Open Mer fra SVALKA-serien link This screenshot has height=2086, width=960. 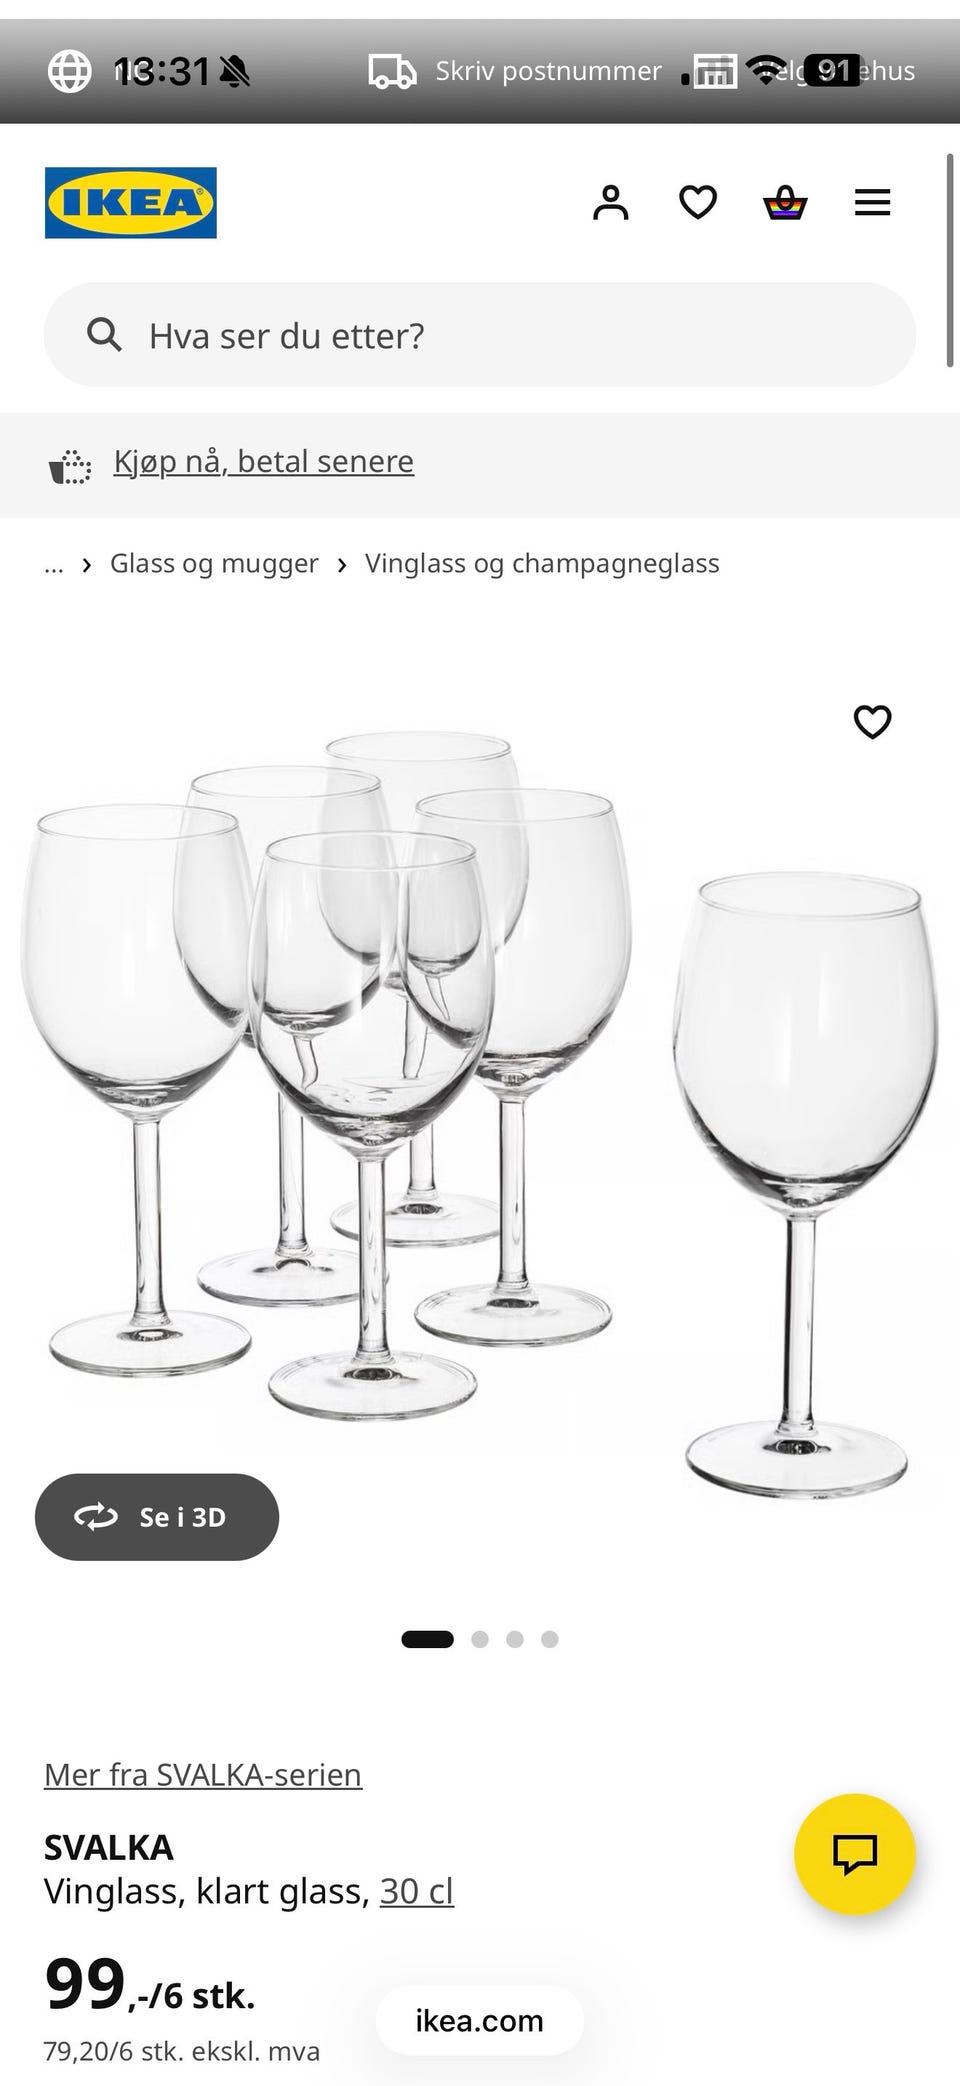click(x=203, y=1775)
